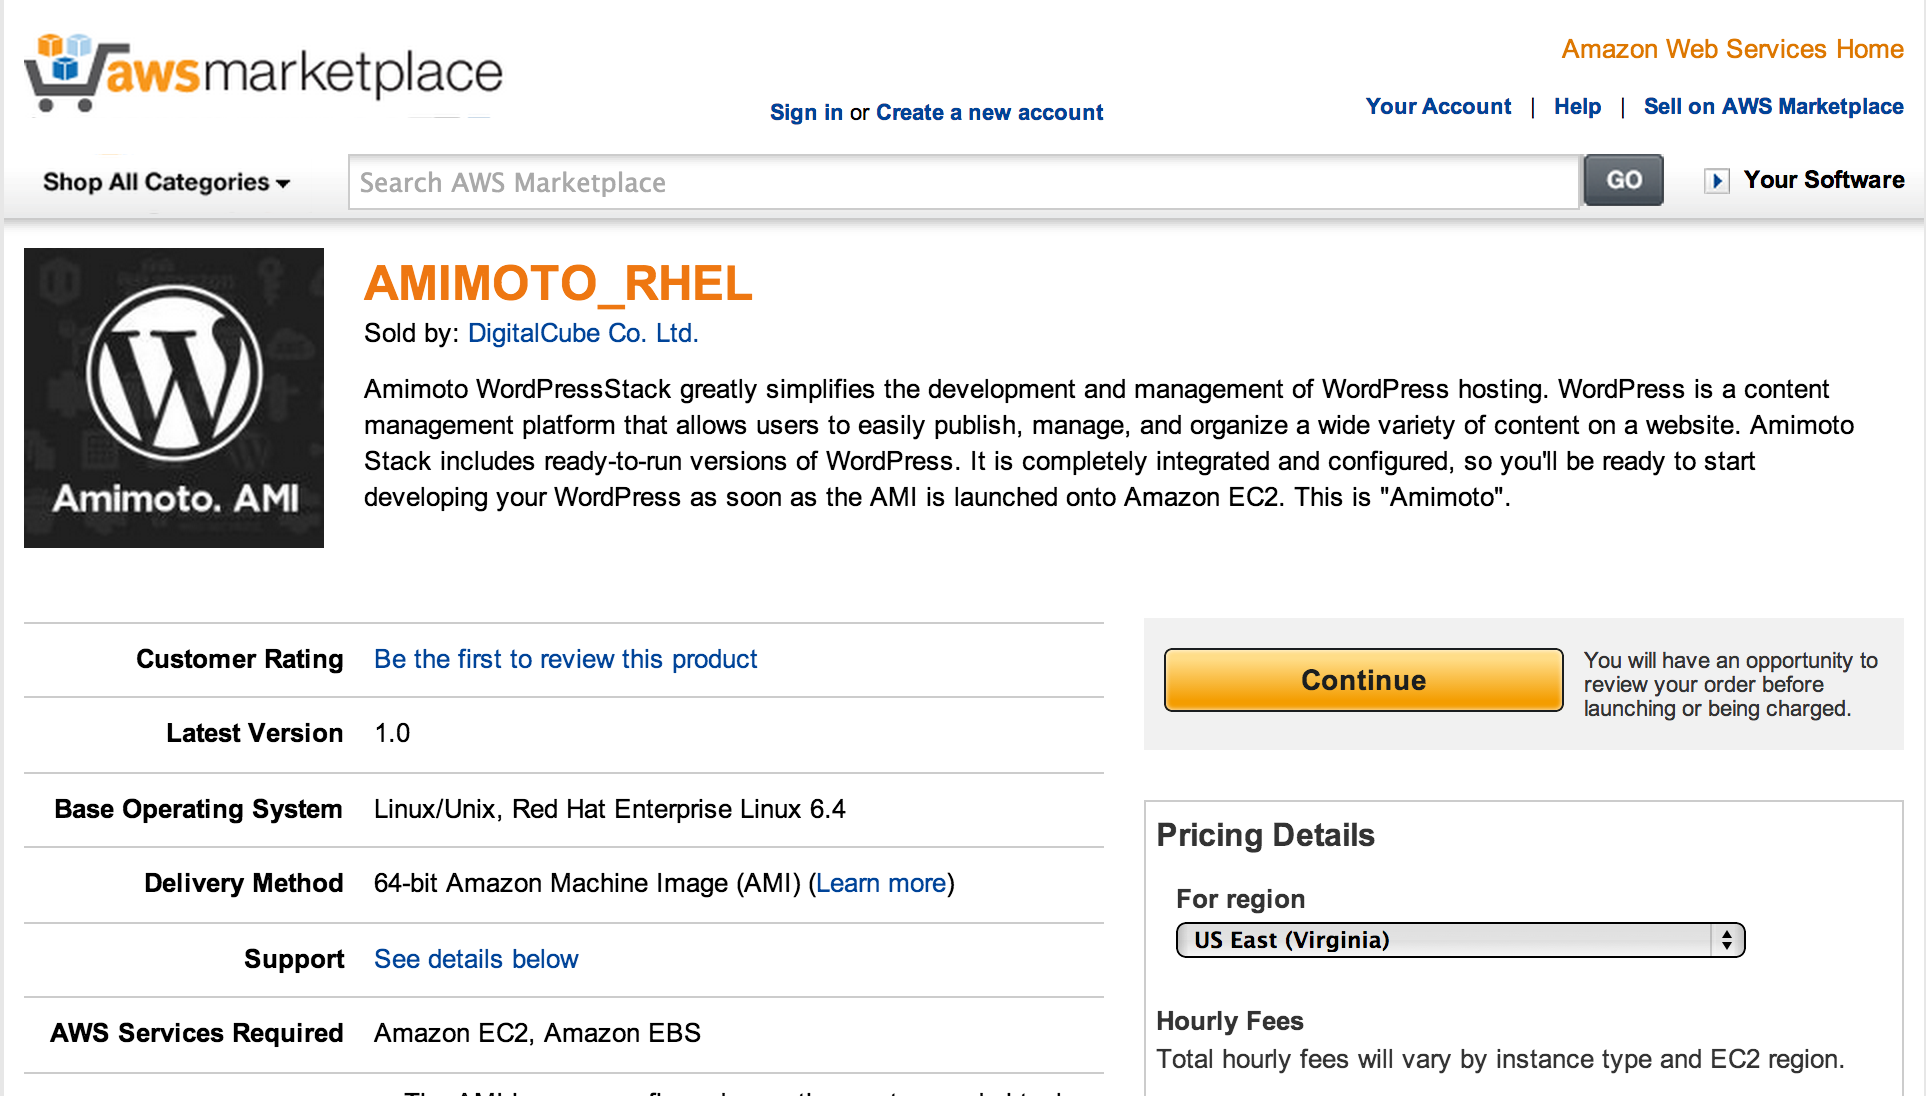Go to Amazon Web Services Home
This screenshot has width=1926, height=1096.
(1733, 49)
